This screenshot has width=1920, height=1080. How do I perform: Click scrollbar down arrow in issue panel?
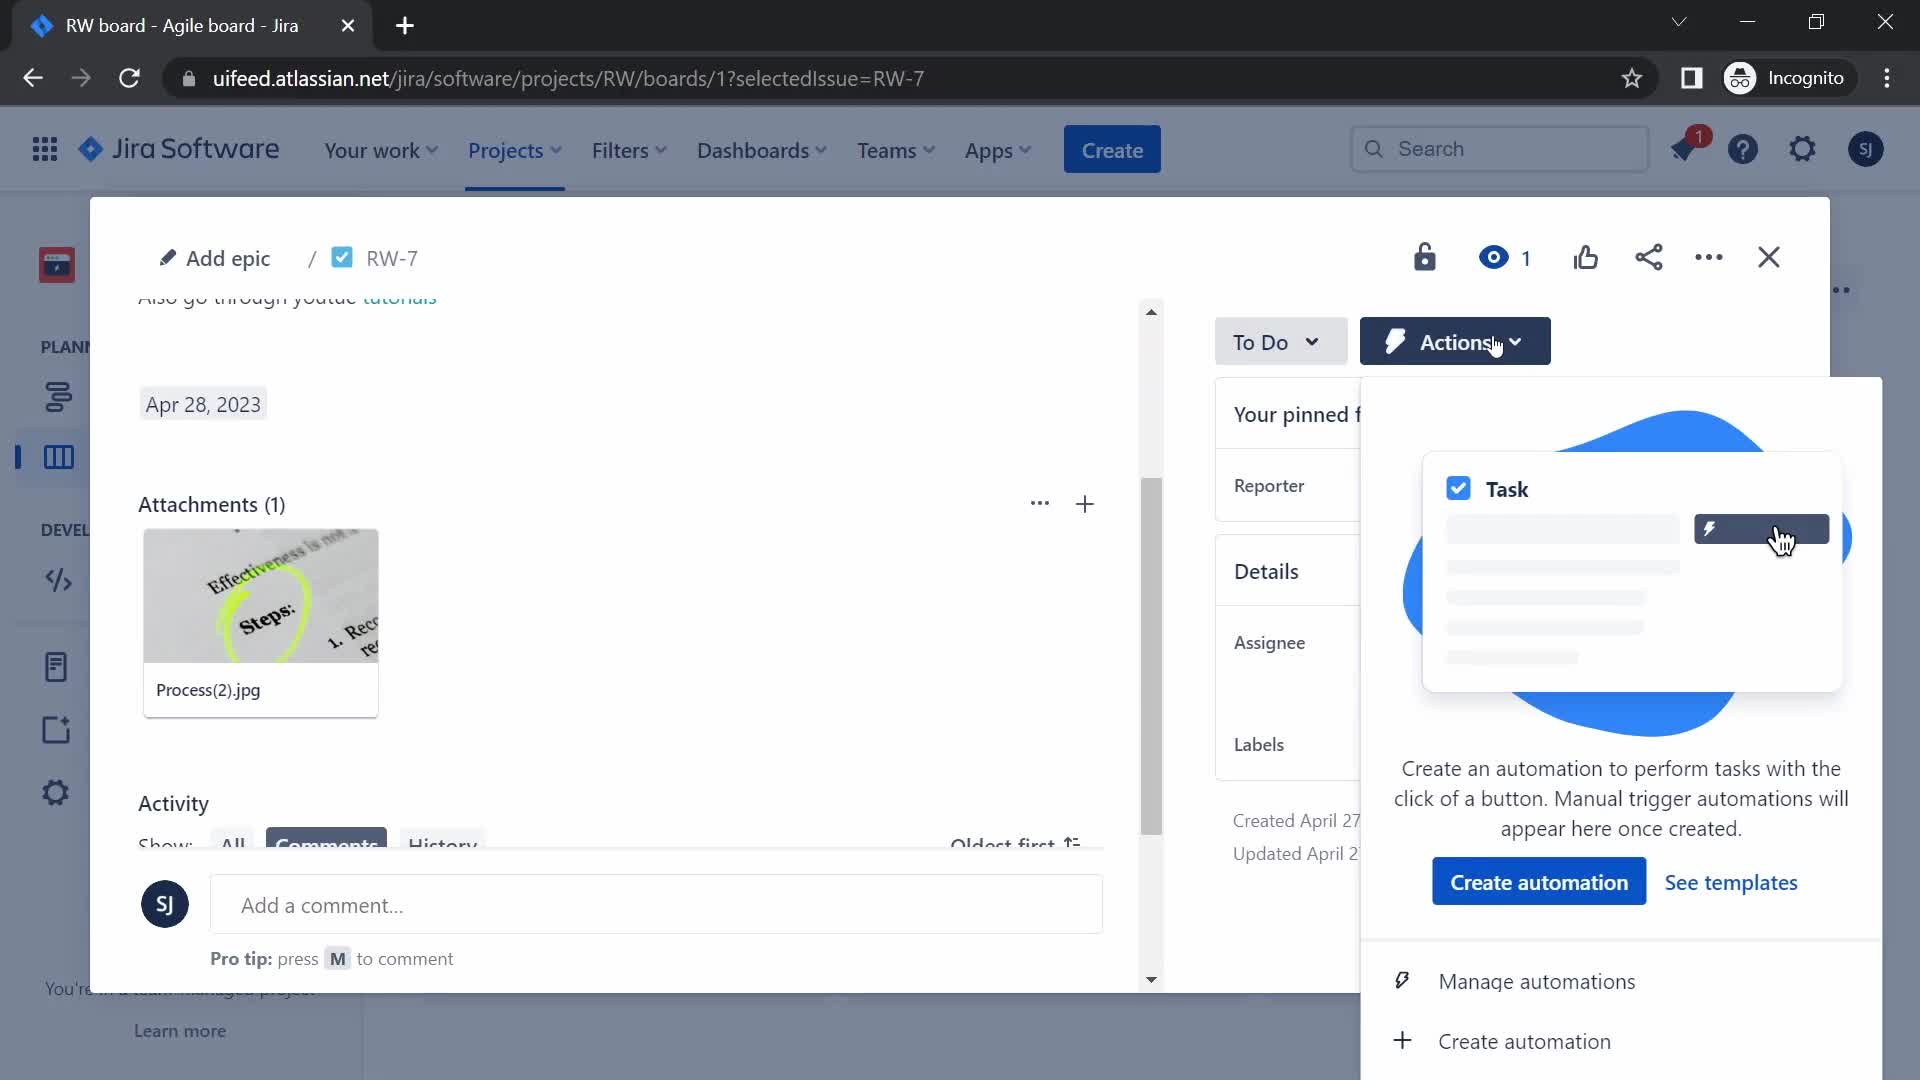pos(1151,980)
